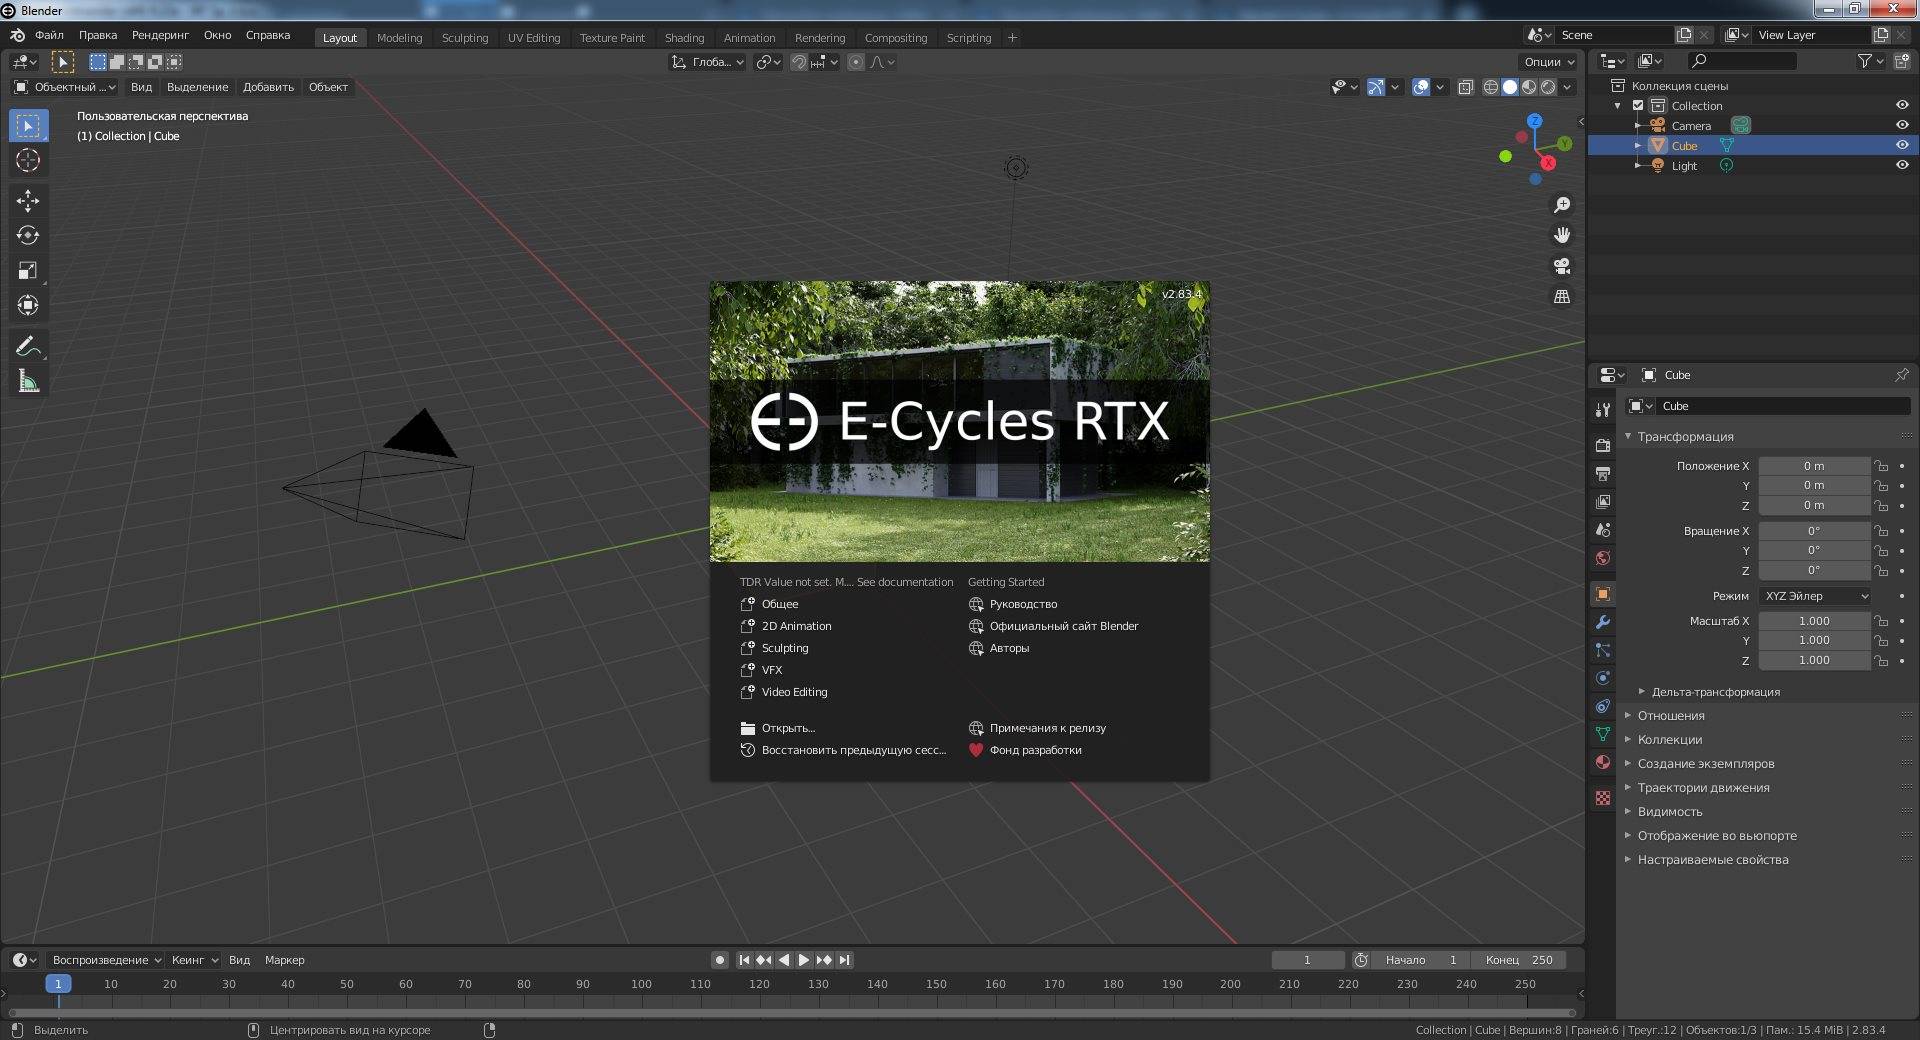
Task: Click the pan view hand icon
Action: [1562, 236]
